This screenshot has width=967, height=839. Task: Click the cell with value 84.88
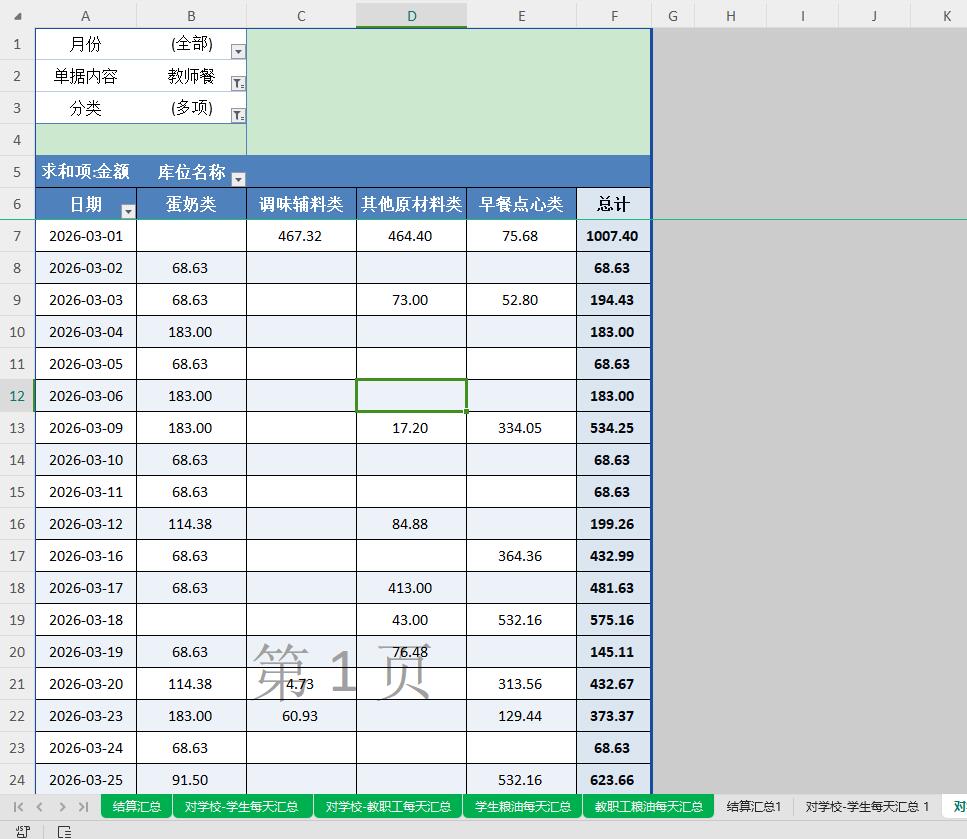[411, 524]
